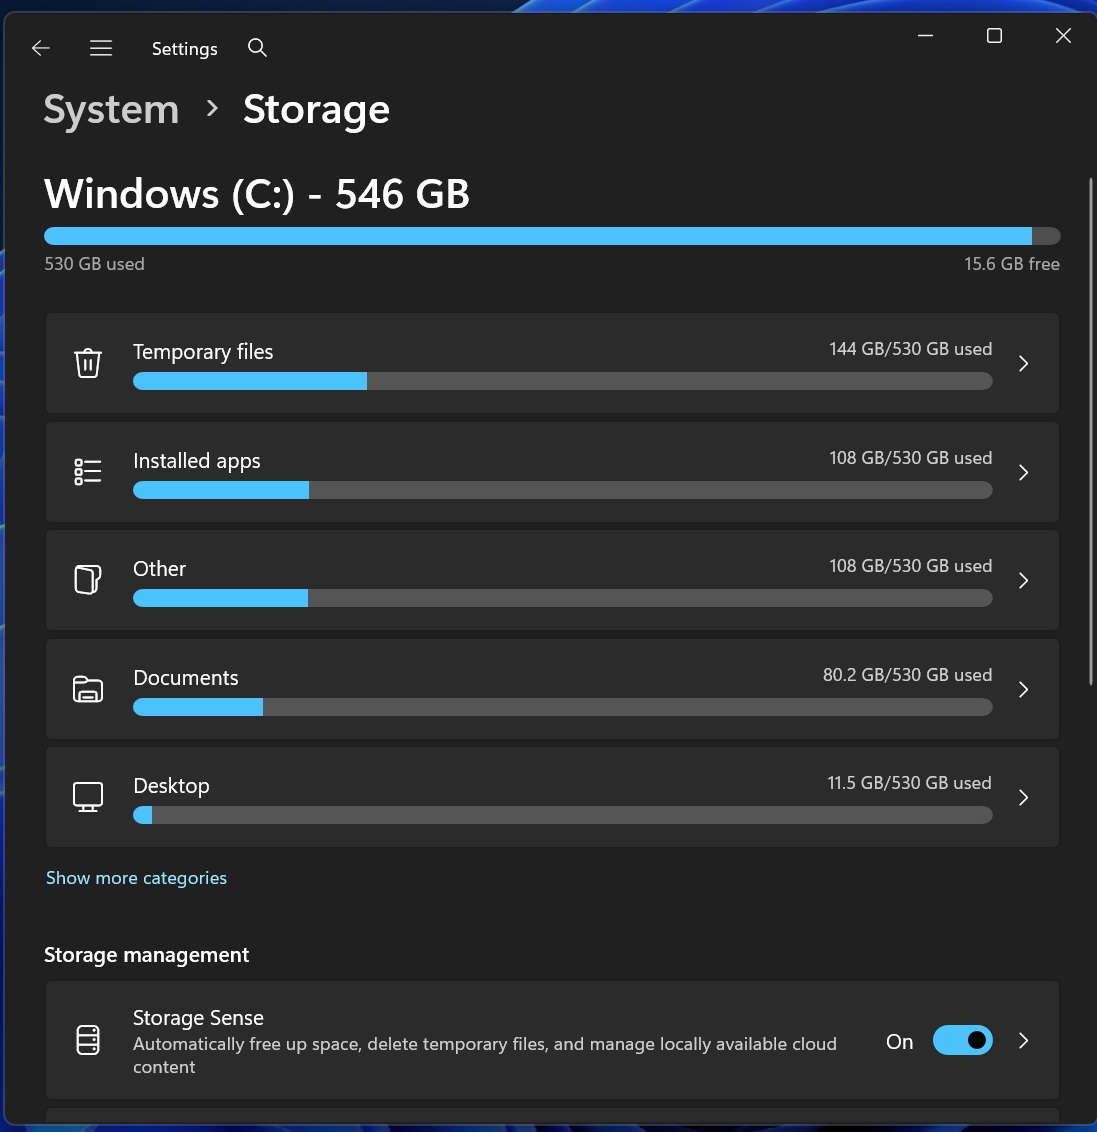1097x1132 pixels.
Task: Click the Other category phone icon
Action: point(88,580)
